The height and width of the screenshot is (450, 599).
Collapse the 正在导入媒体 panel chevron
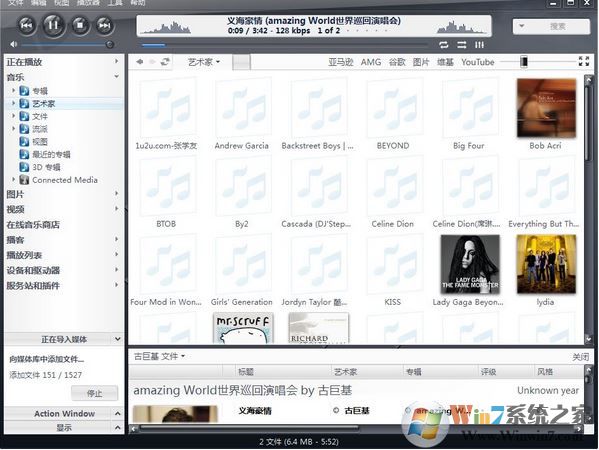pos(117,339)
